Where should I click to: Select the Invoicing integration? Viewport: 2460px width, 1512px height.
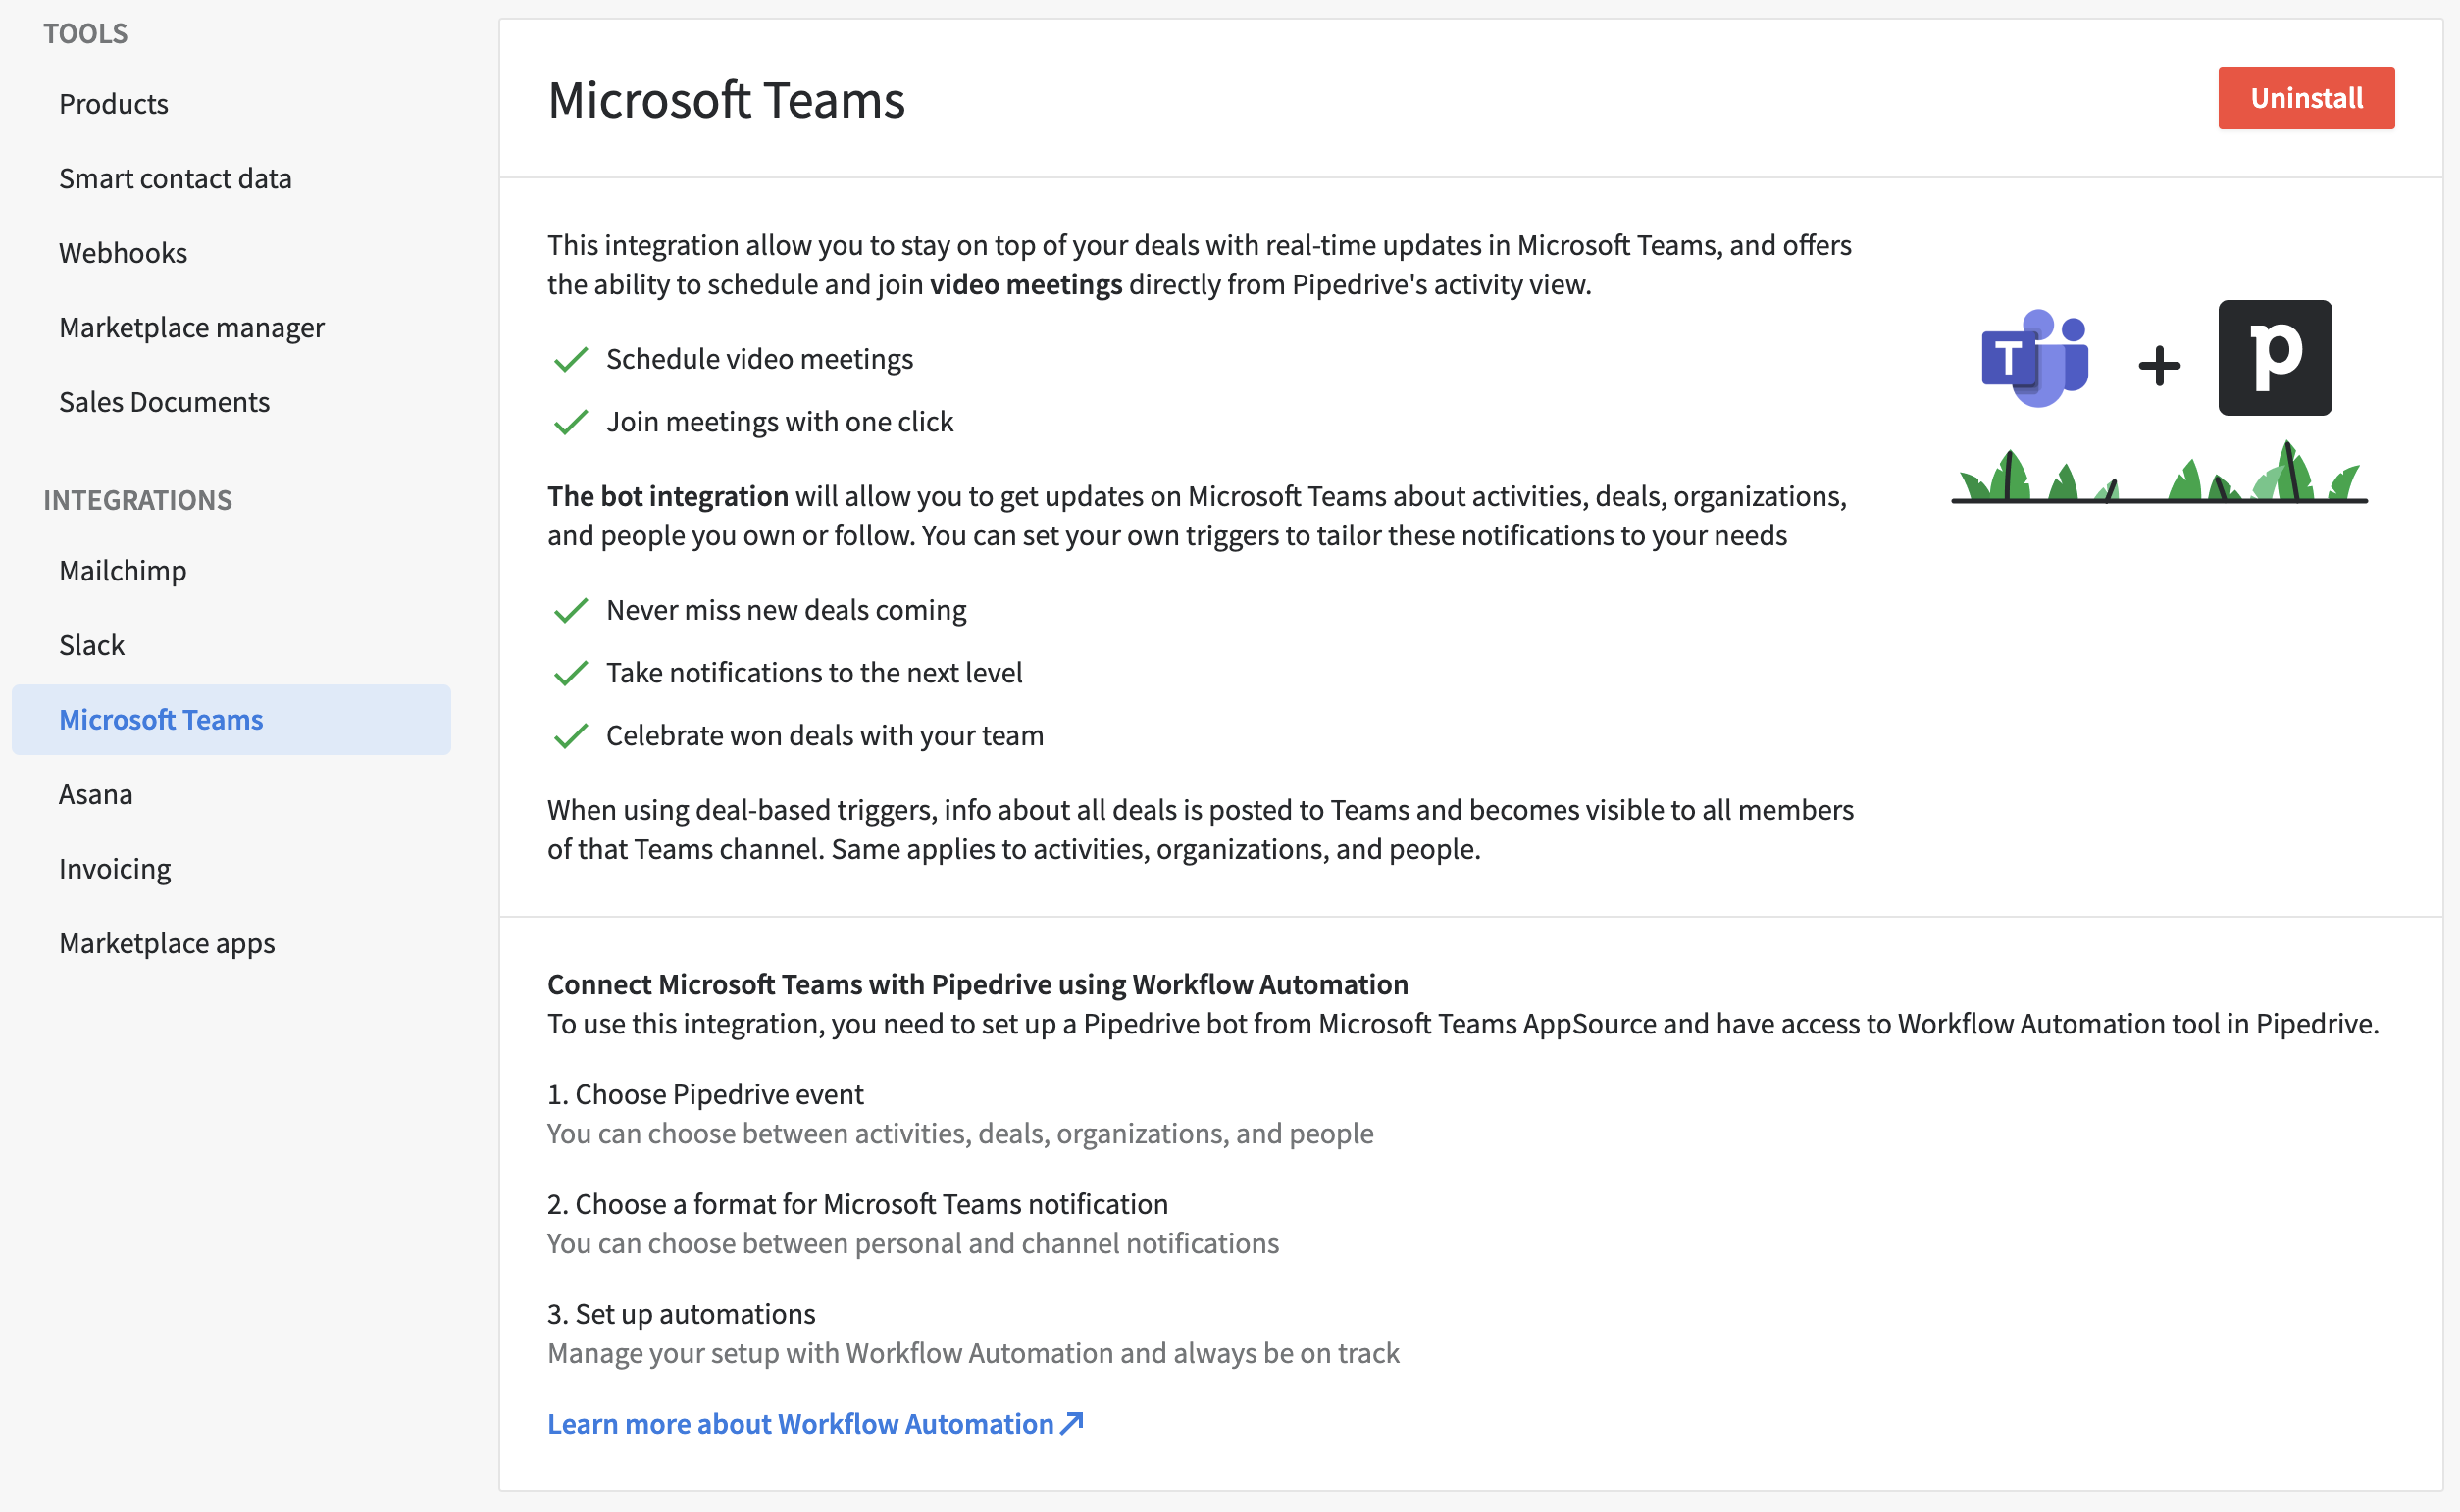tap(114, 868)
